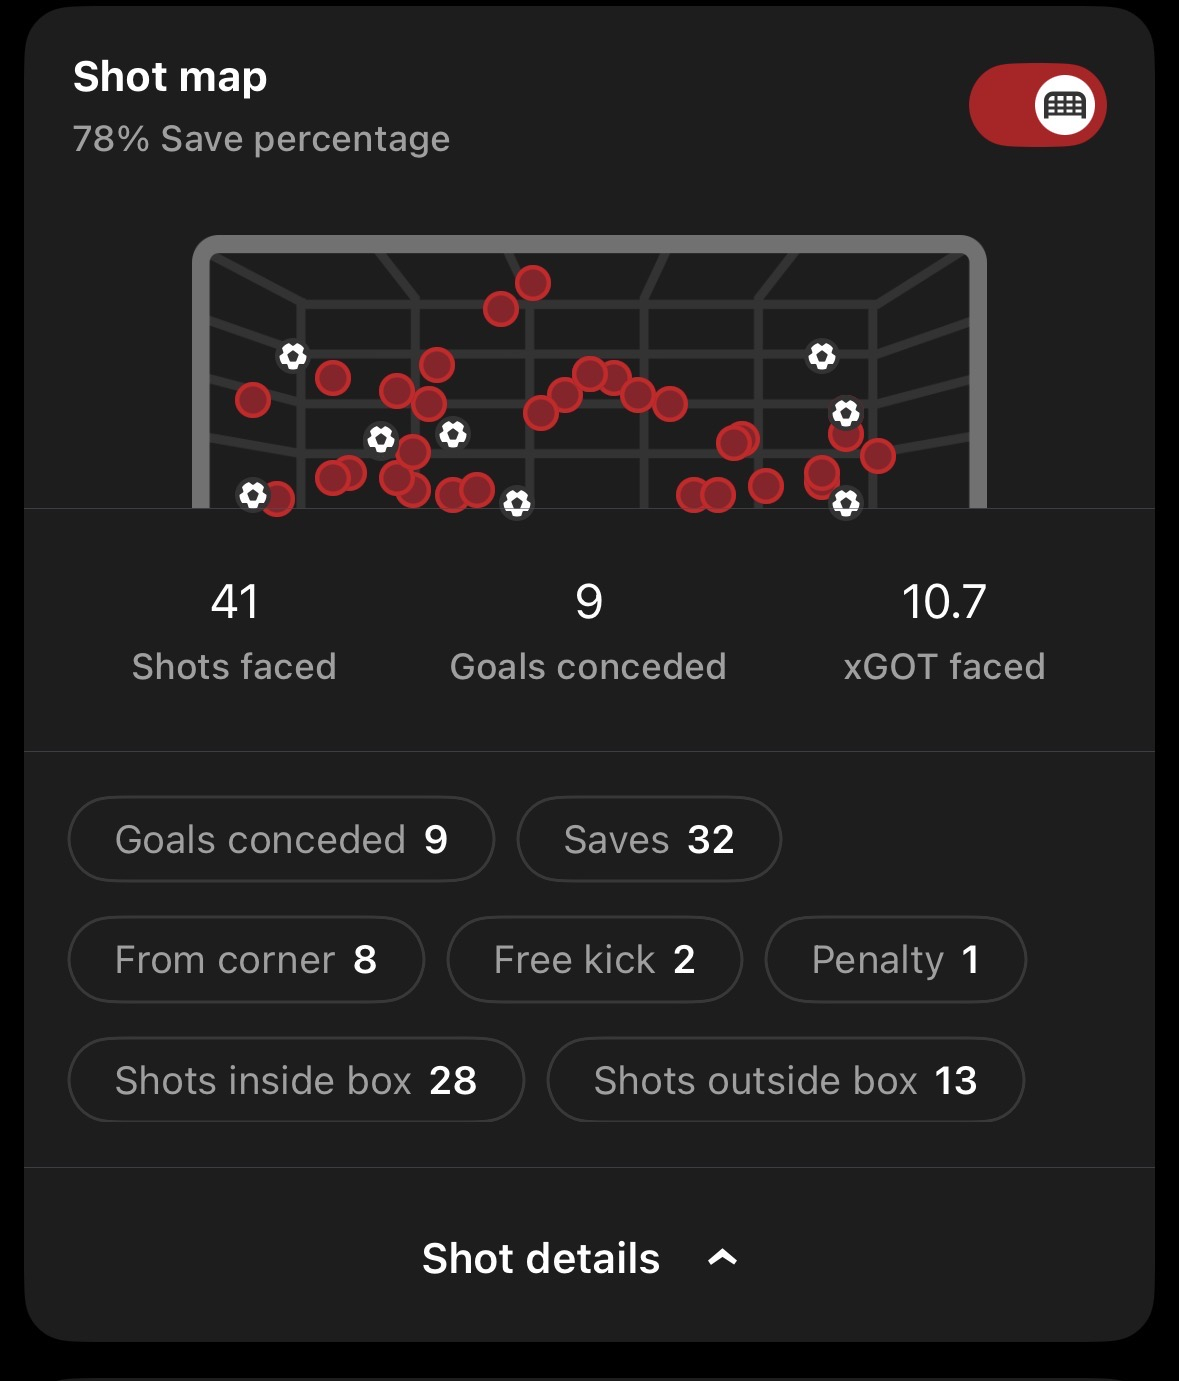The height and width of the screenshot is (1381, 1179).
Task: Tap goal ball icon at bottom center of net
Action: [x=517, y=502]
